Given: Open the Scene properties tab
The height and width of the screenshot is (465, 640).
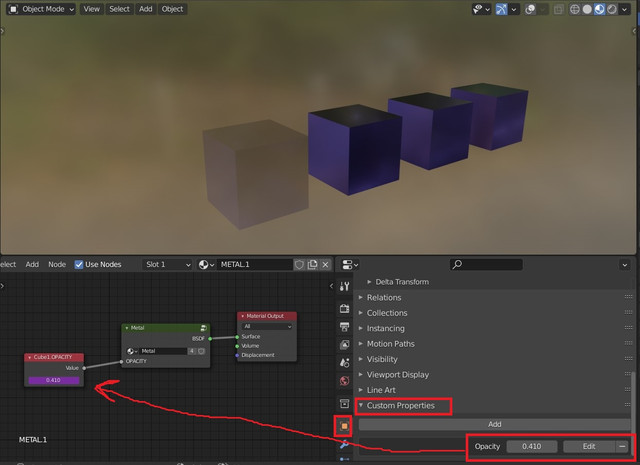Looking at the screenshot, I should tap(344, 363).
